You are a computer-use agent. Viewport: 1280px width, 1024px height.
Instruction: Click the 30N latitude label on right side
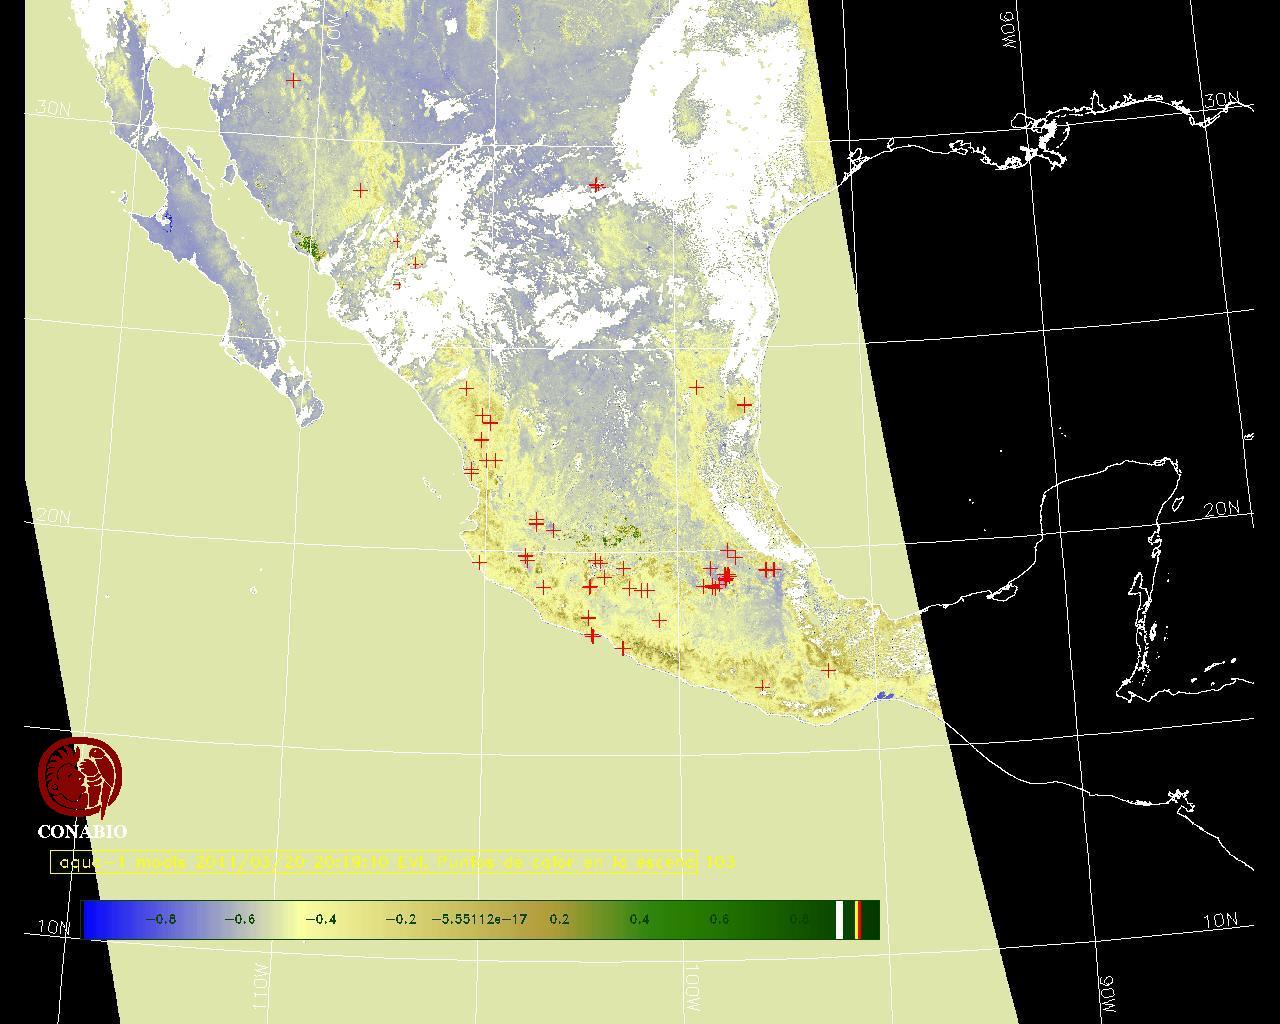pos(1220,100)
